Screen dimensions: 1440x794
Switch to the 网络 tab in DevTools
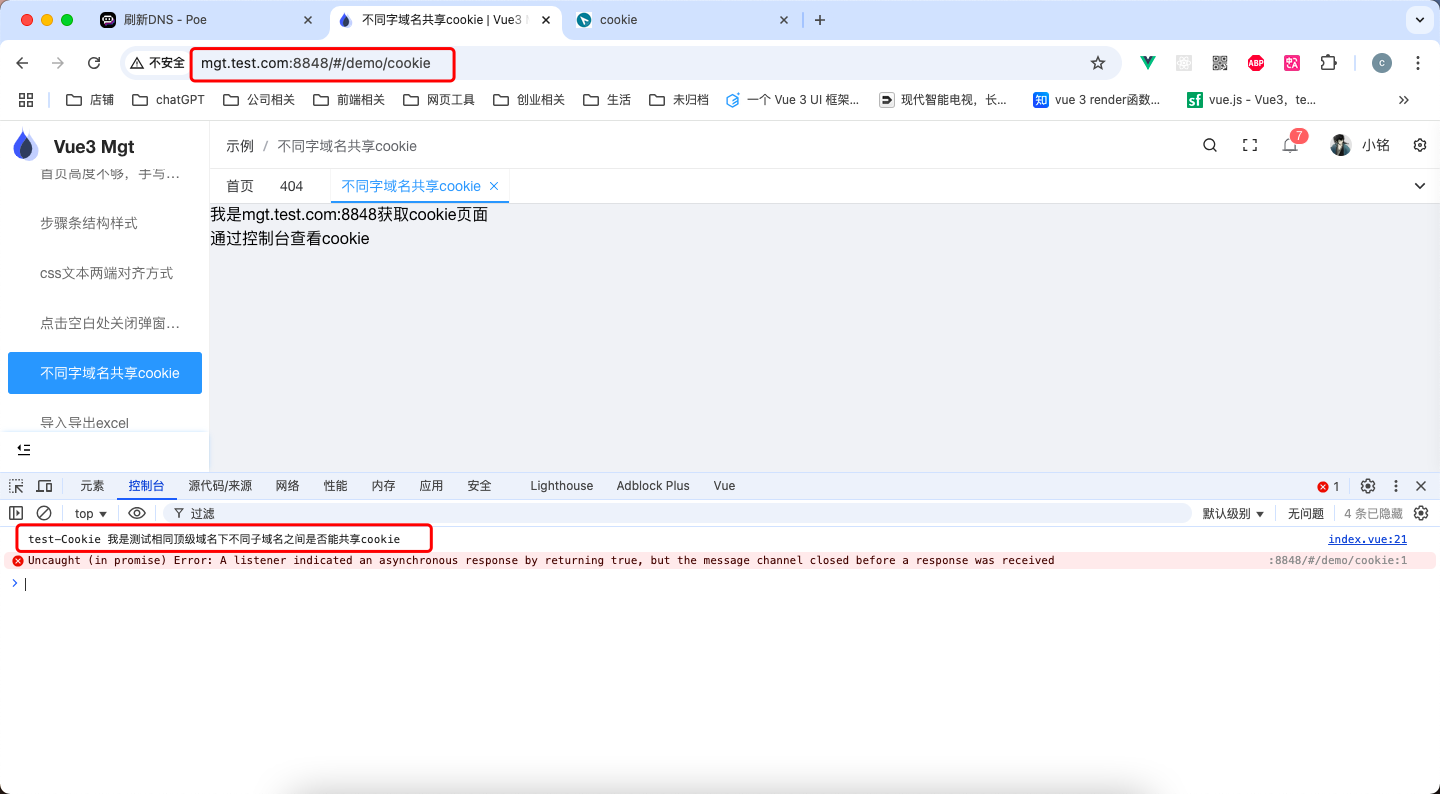click(x=287, y=486)
